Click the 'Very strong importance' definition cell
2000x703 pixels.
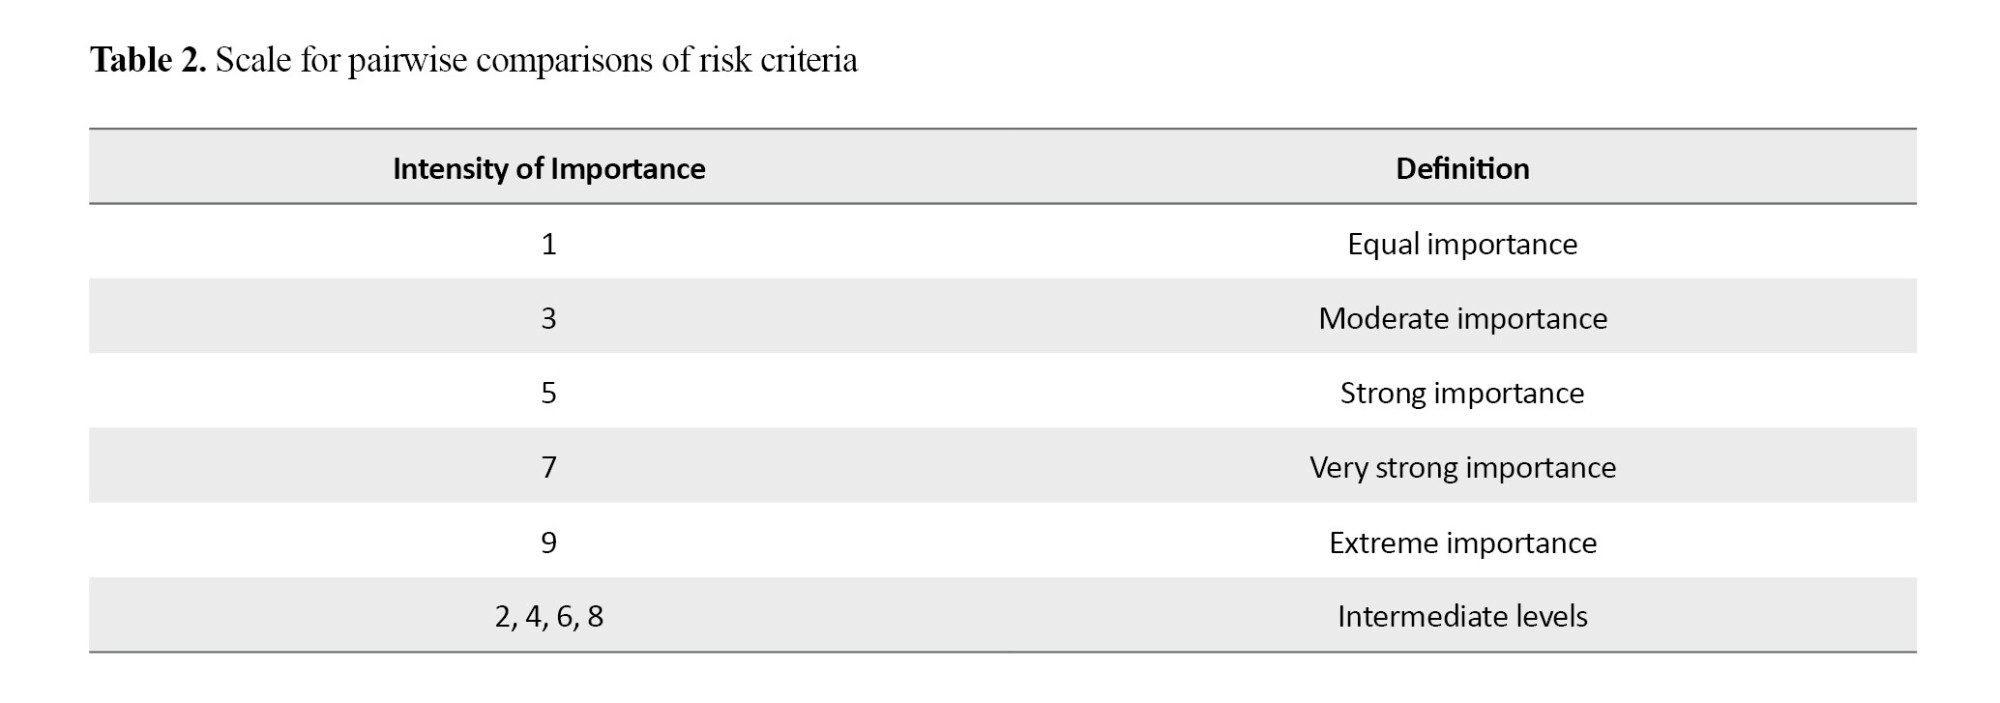[x=1462, y=467]
